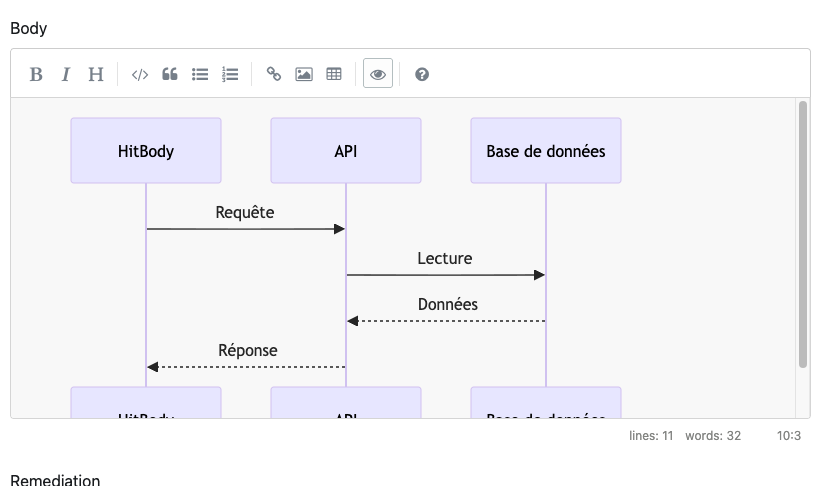Click the Requête message label
Viewport: 837px width, 486px height.
click(x=245, y=213)
